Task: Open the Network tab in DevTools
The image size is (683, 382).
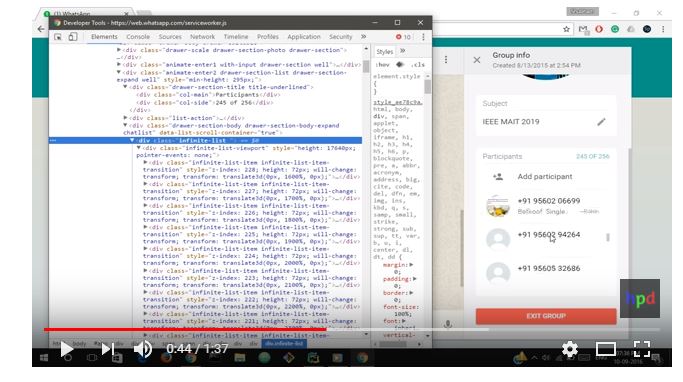Action: 203,37
